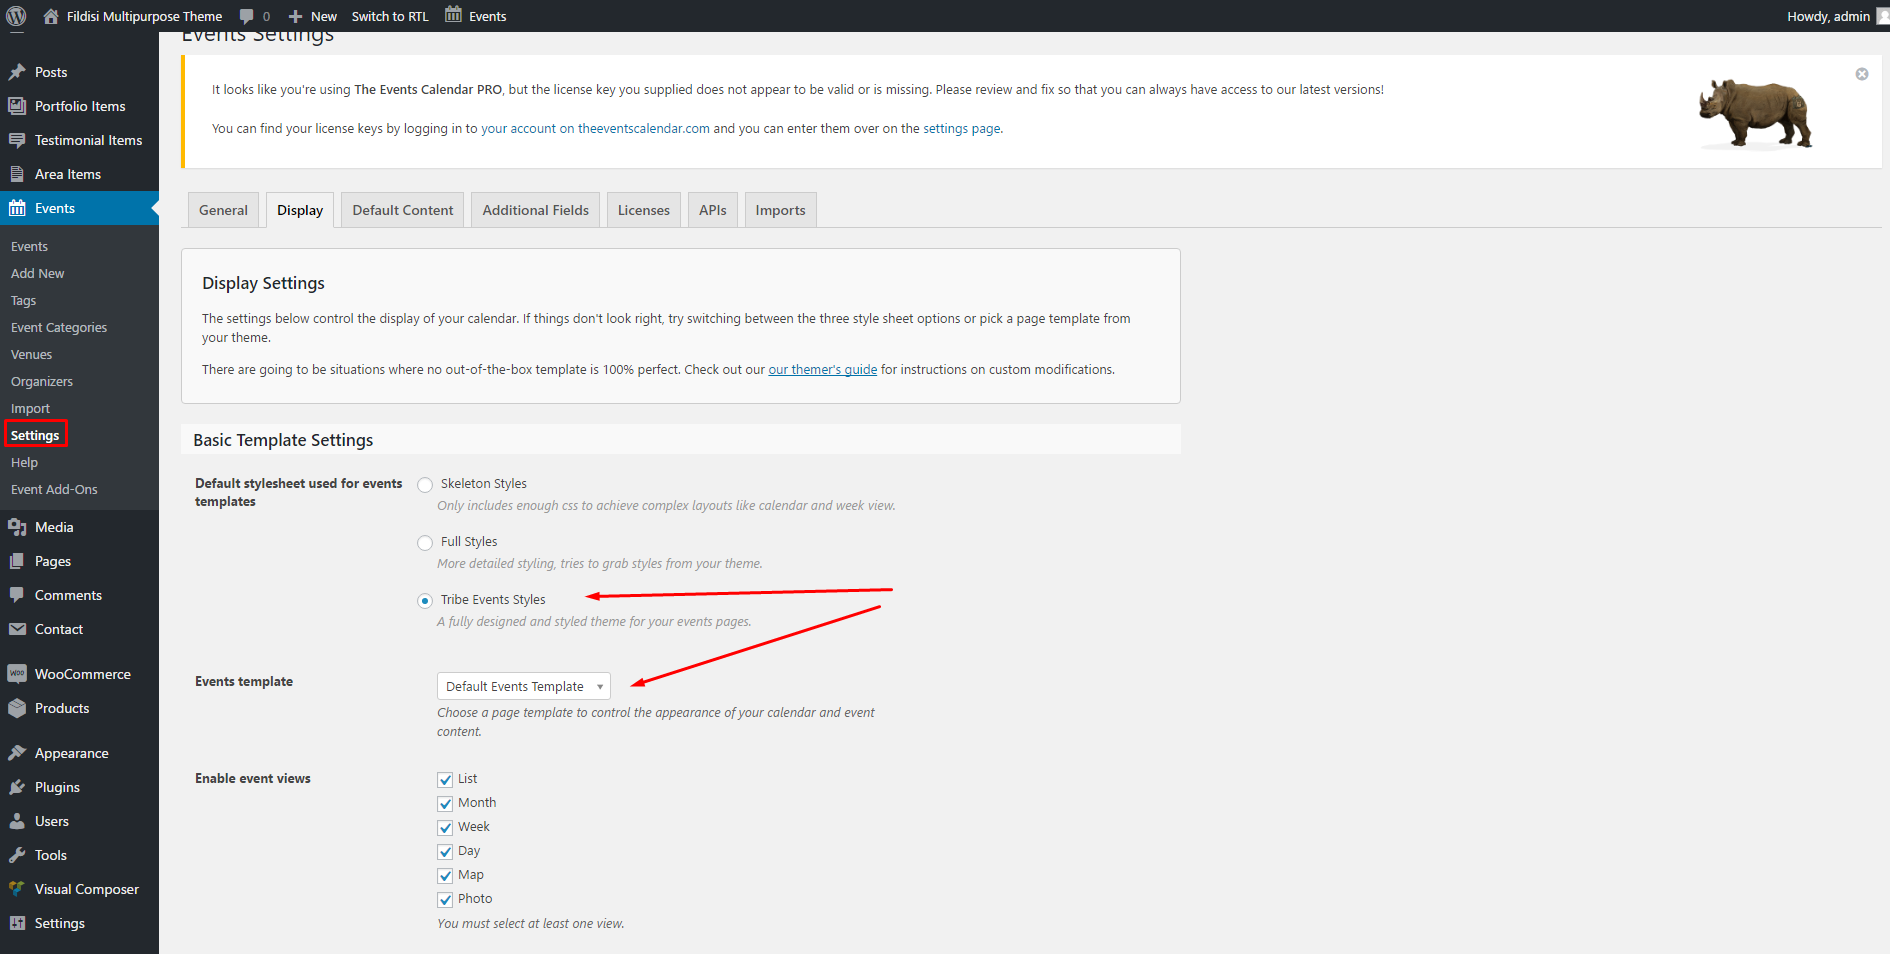Click the Portfolio Items icon in sidebar
This screenshot has height=954, width=1890.
point(17,106)
